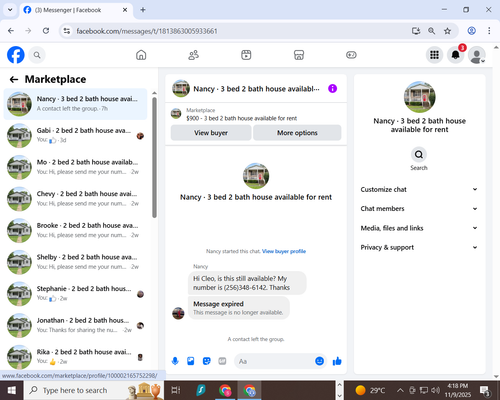Expand the Chat members section
The image size is (500, 400).
tap(419, 209)
